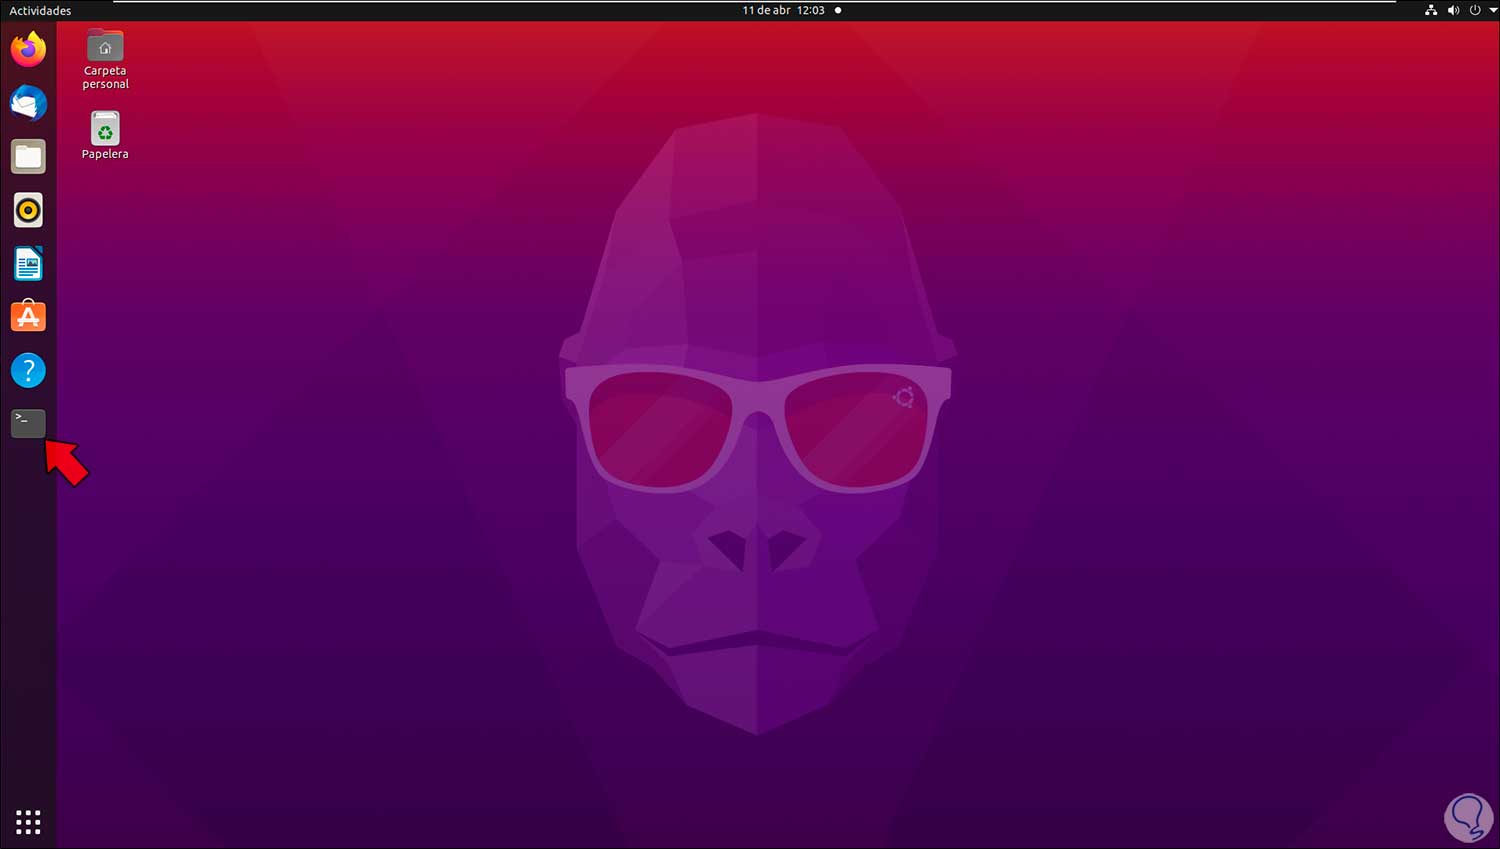Click the power icon in top bar
Screen dimensions: 1500x849
click(1475, 10)
